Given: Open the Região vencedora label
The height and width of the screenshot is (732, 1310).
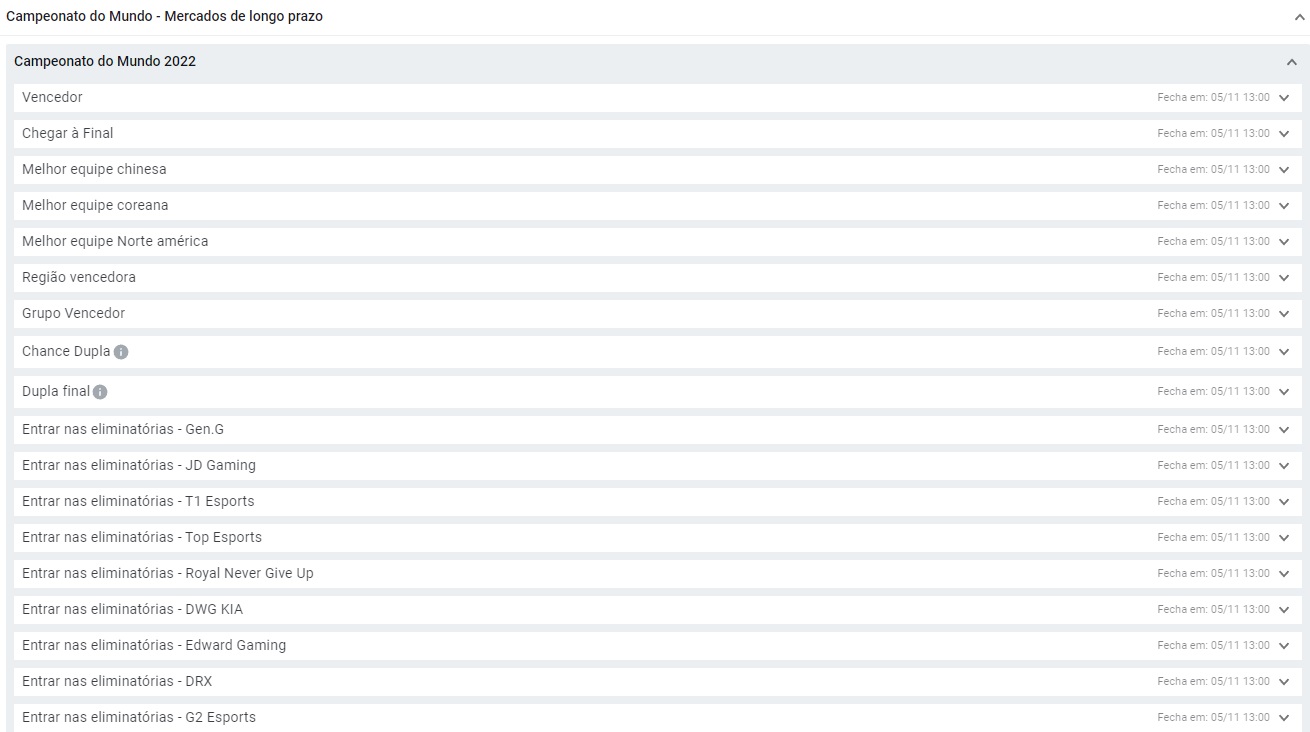Looking at the screenshot, I should [x=79, y=278].
